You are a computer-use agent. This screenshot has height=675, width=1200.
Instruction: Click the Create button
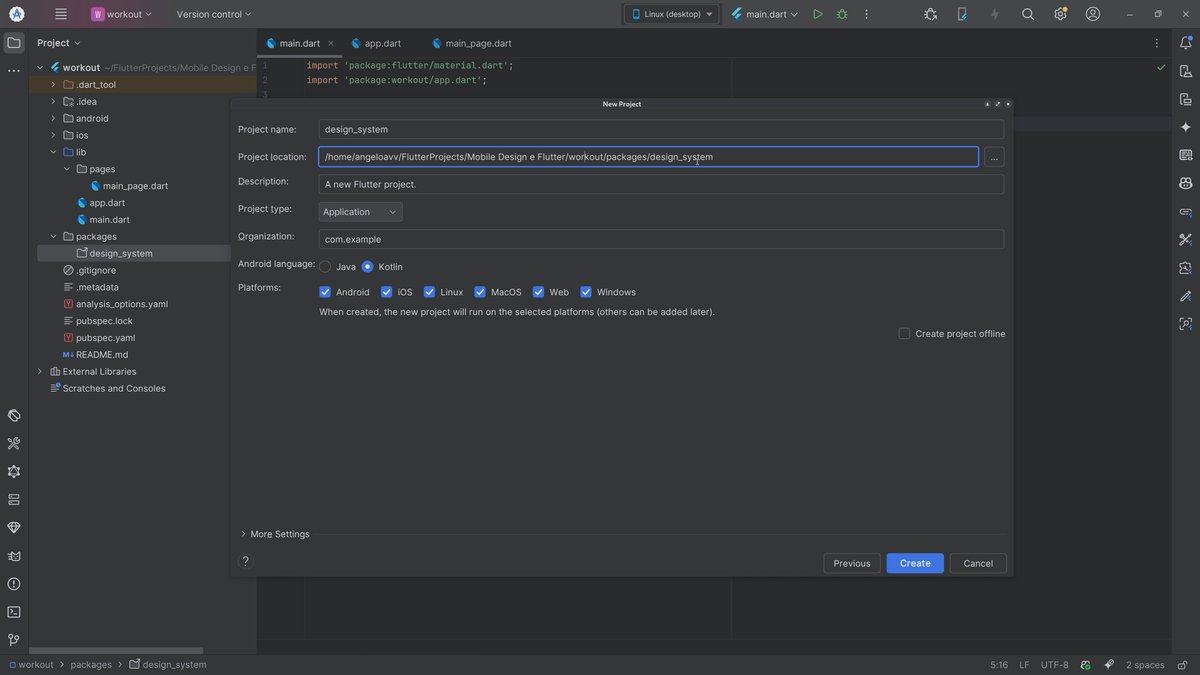click(x=914, y=563)
